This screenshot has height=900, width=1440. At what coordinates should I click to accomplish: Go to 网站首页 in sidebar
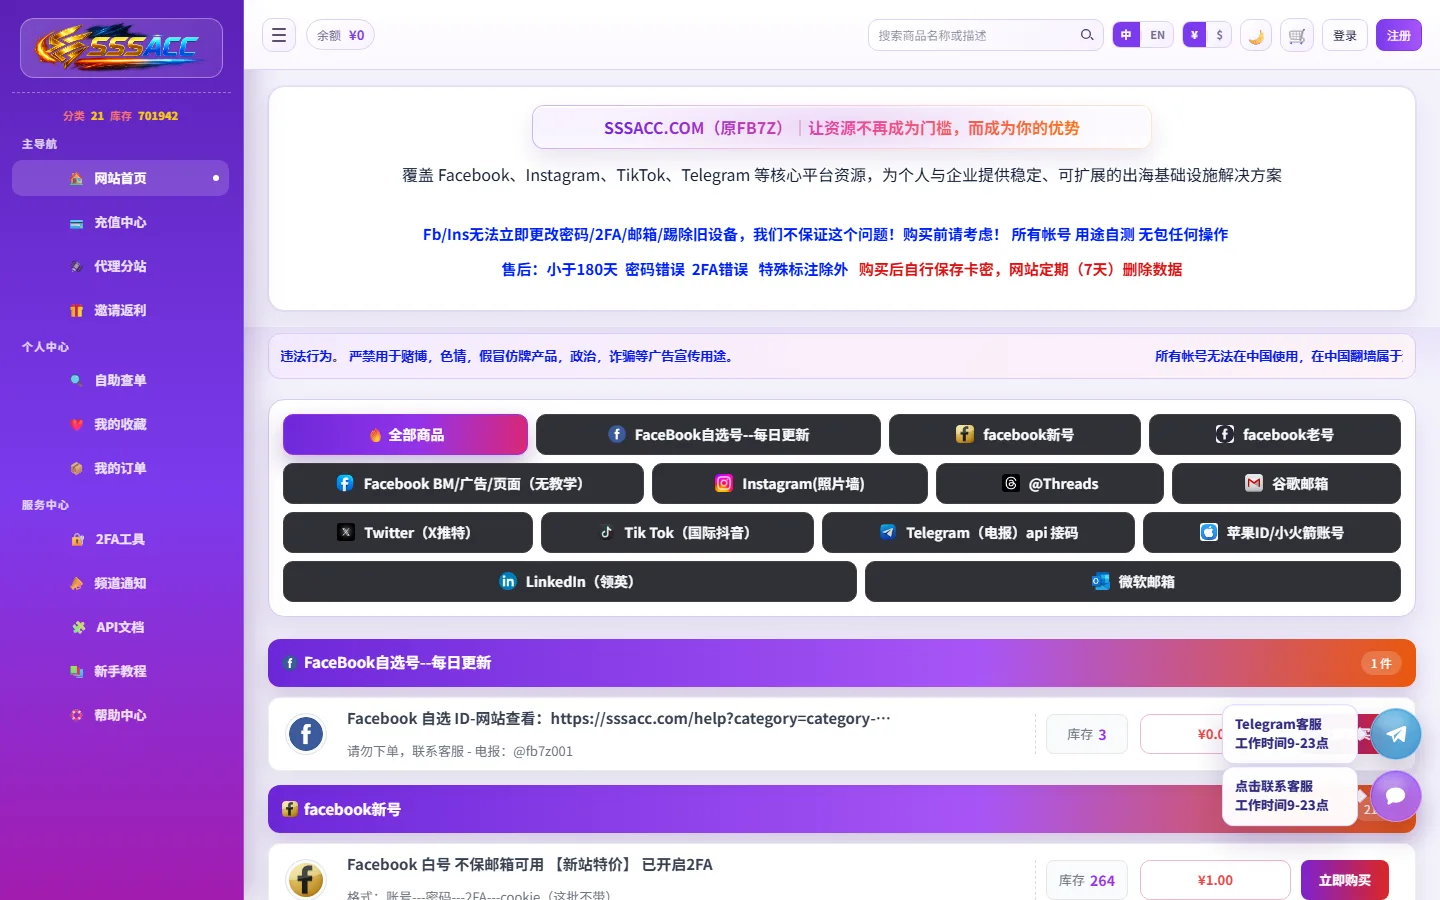click(x=120, y=178)
